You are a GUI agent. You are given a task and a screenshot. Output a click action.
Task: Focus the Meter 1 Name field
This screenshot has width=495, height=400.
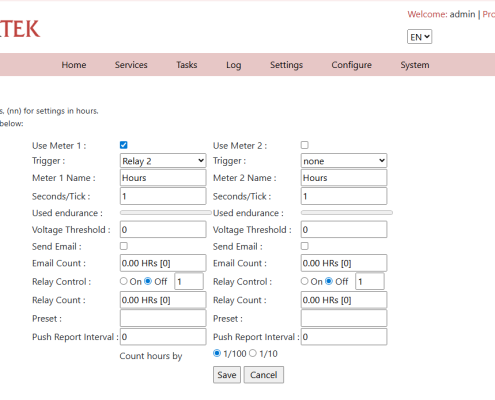click(x=163, y=178)
